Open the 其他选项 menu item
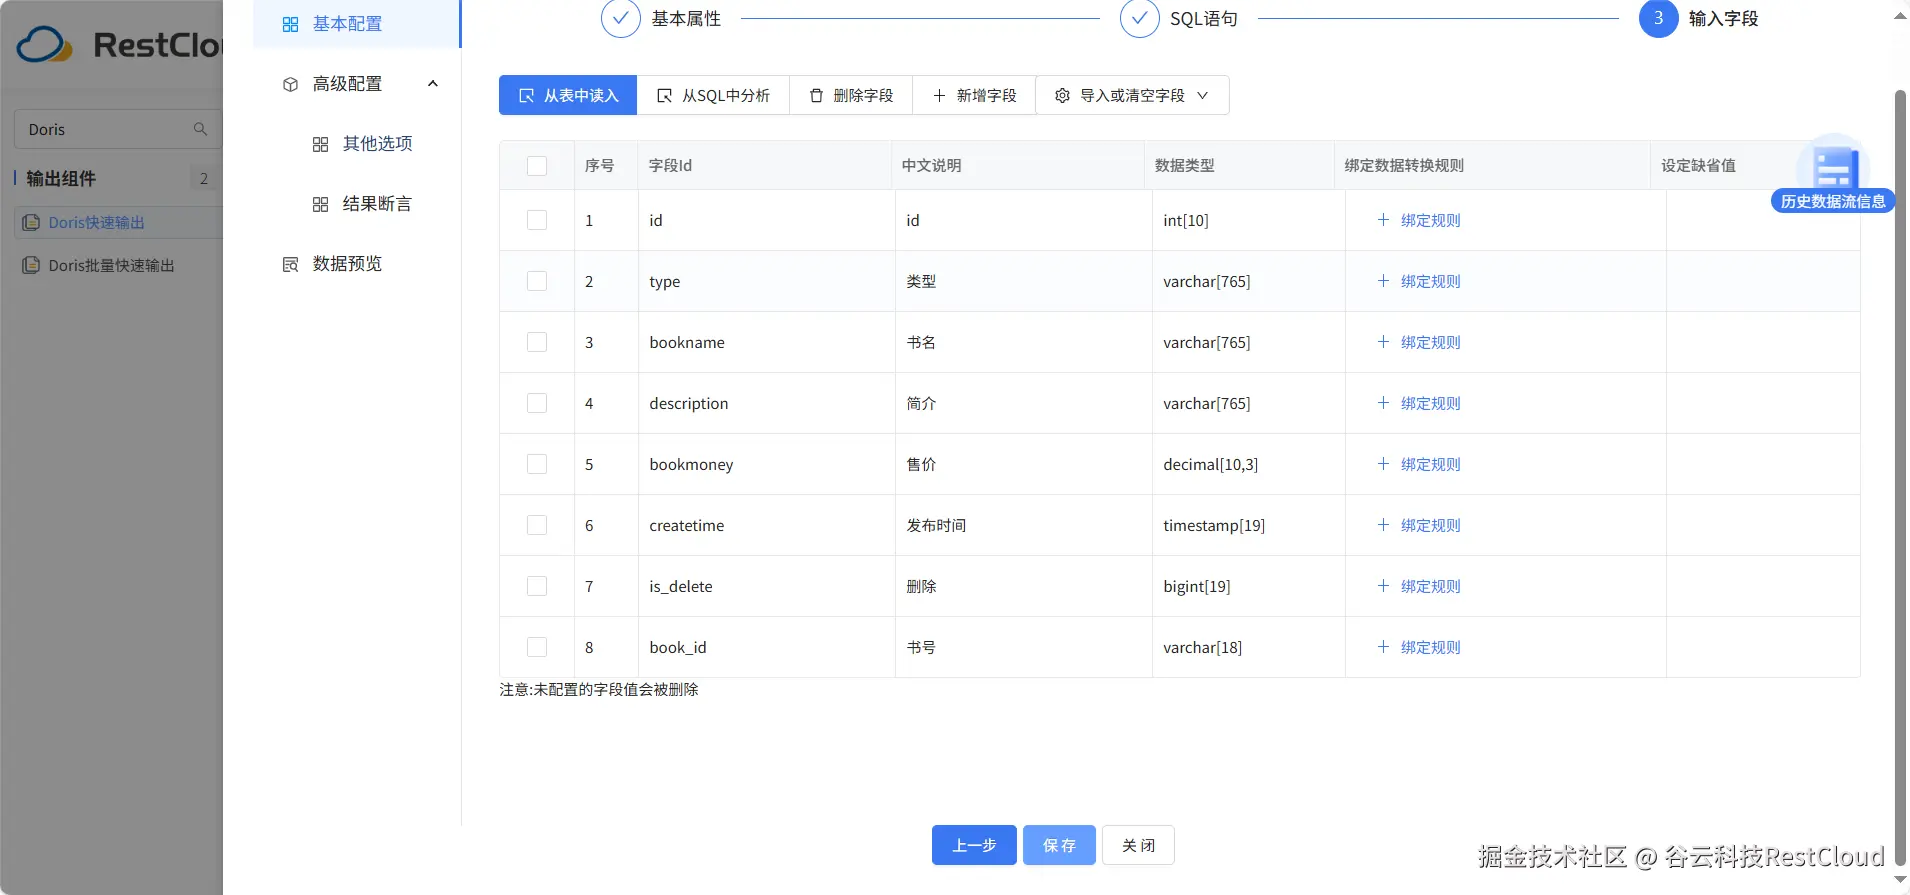Image resolution: width=1910 pixels, height=895 pixels. point(357,144)
